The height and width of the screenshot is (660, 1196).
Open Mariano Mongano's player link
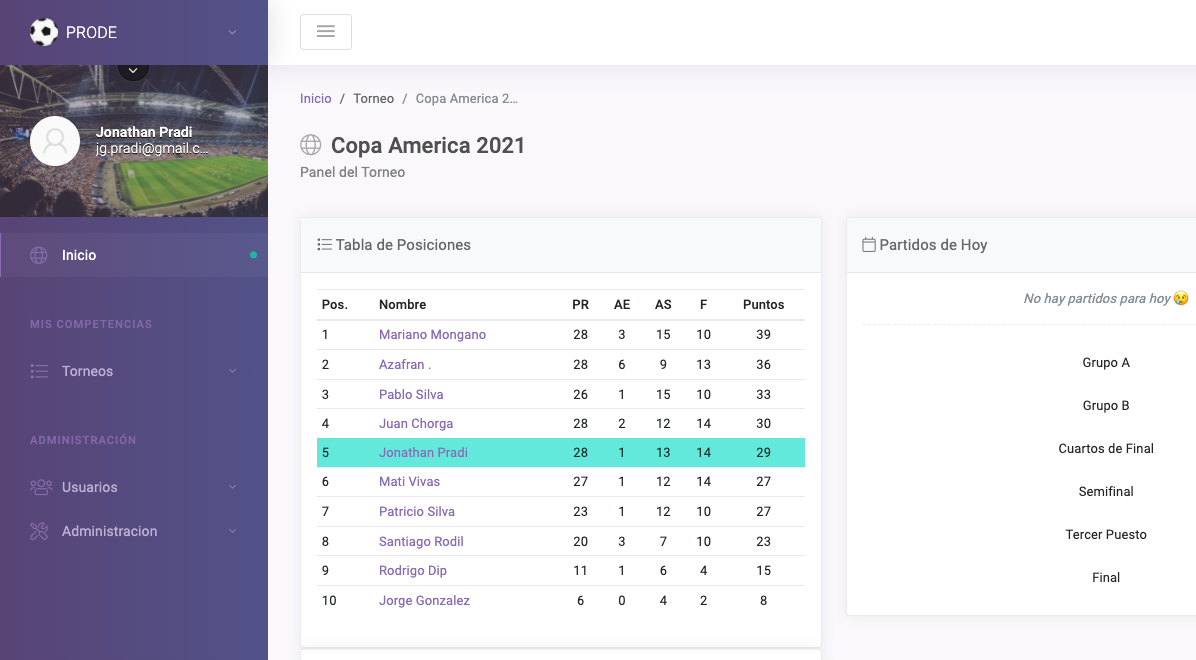click(432, 335)
